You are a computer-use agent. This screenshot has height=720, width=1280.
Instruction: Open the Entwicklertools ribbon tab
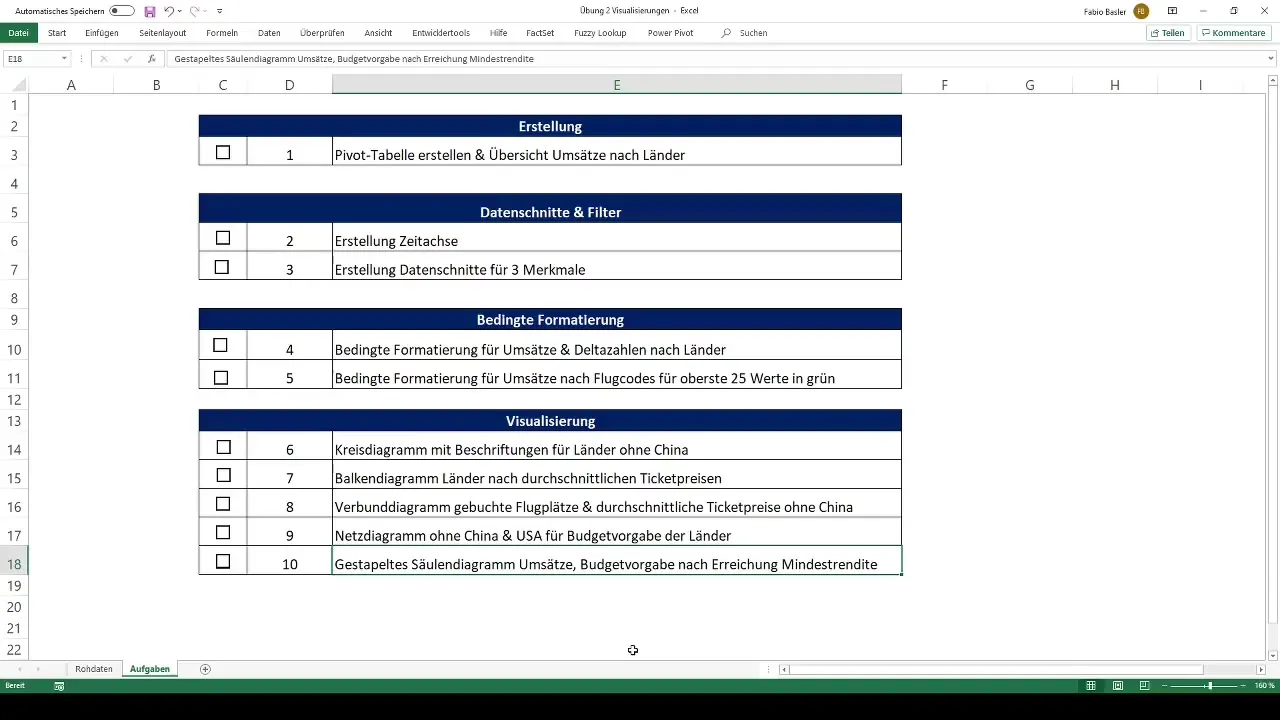tap(441, 33)
